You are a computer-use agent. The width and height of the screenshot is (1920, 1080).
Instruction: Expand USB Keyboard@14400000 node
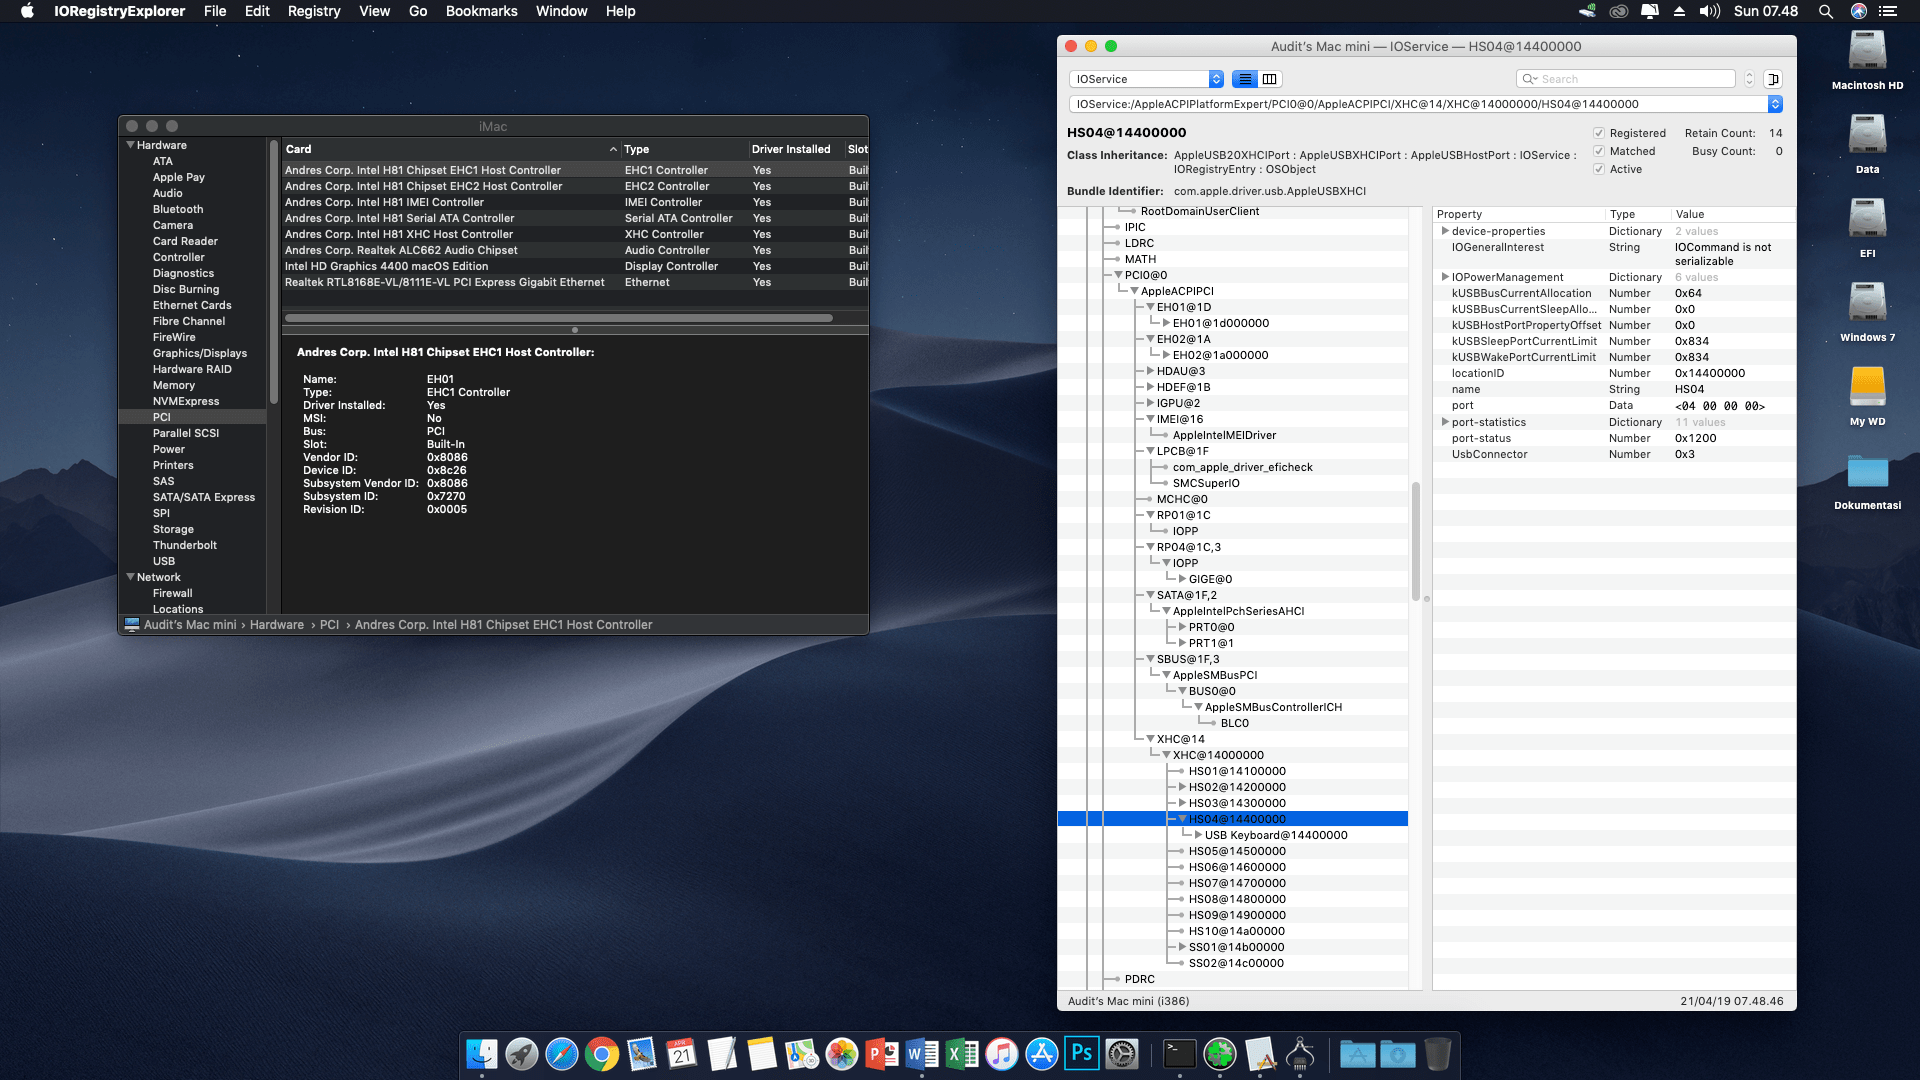(1198, 835)
